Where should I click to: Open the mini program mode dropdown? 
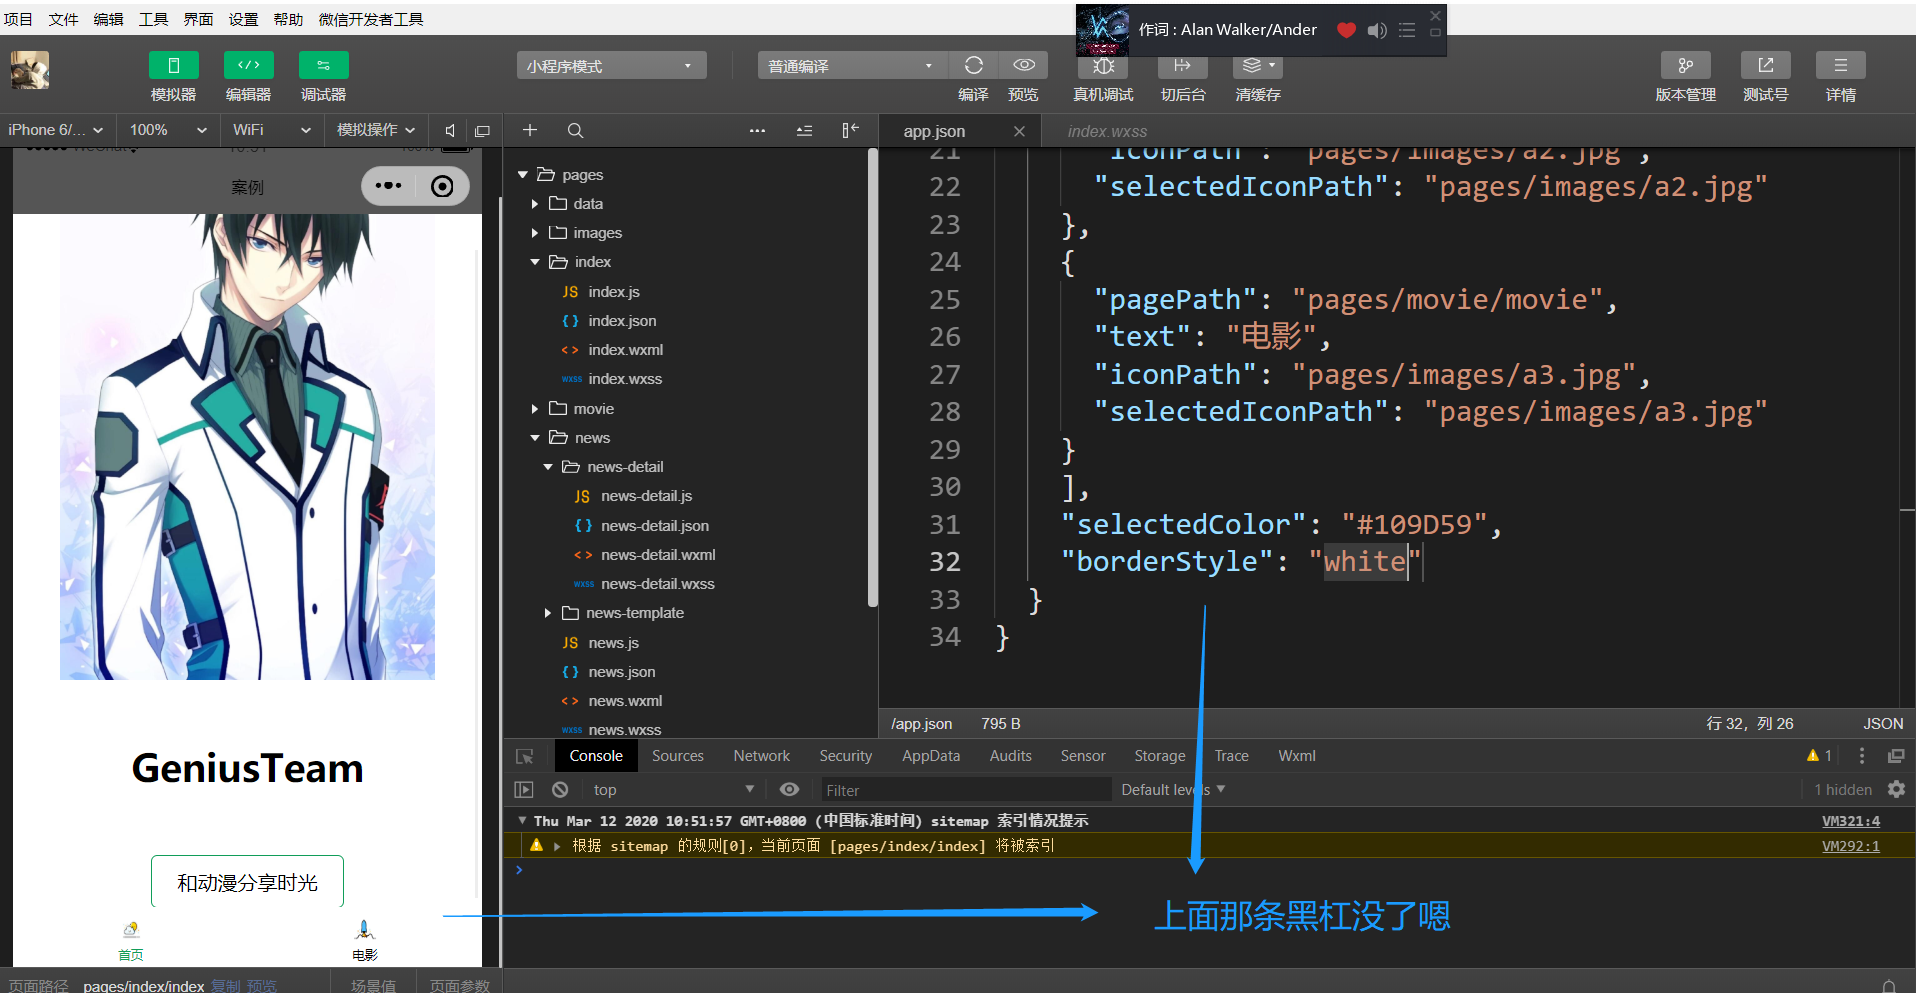(x=612, y=66)
